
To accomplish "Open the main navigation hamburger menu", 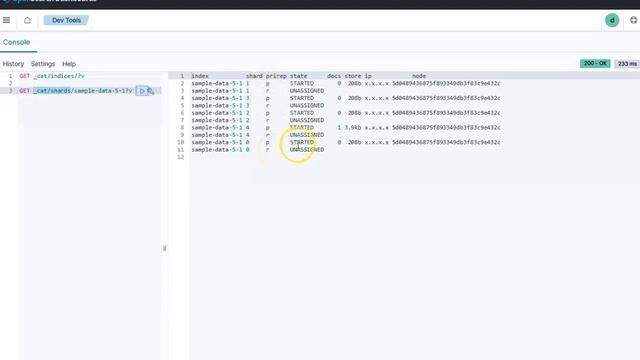I will pyautogui.click(x=7, y=20).
